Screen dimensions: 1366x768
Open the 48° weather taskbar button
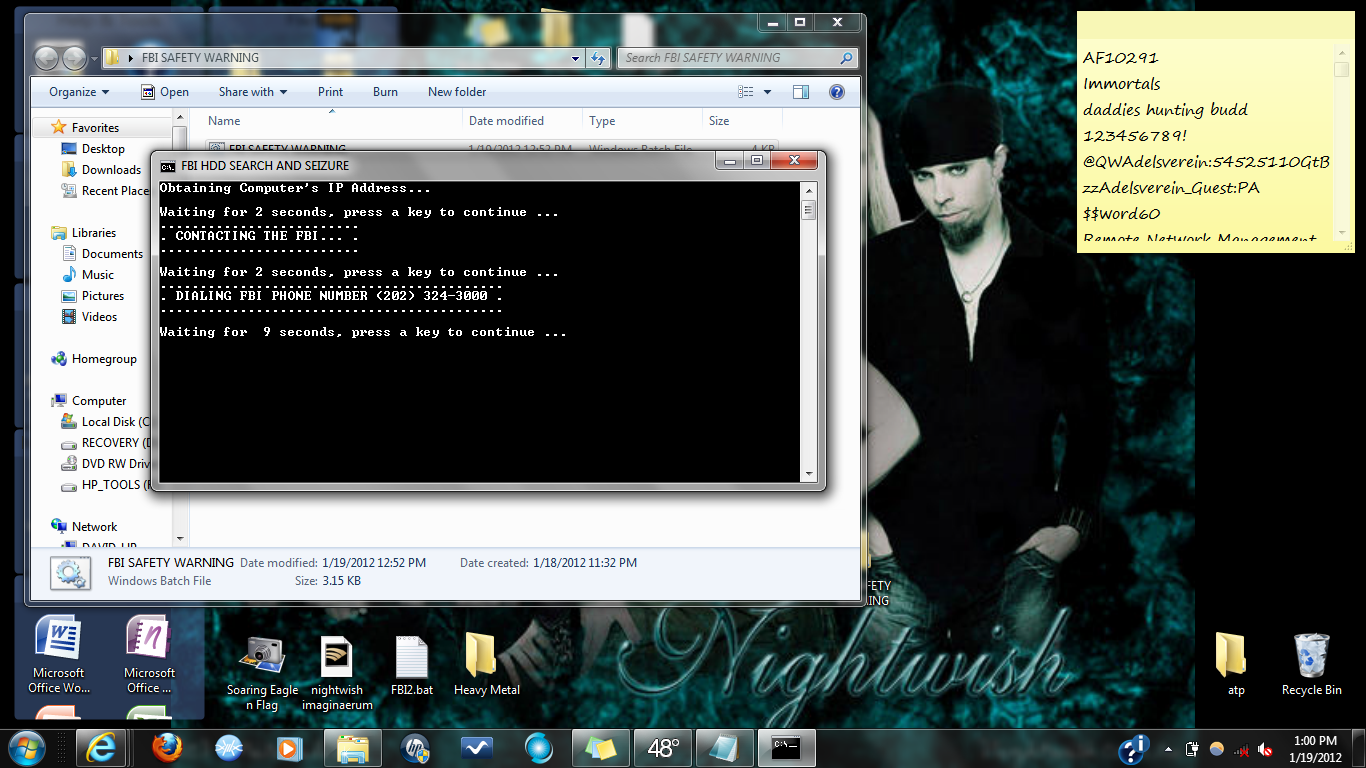663,748
